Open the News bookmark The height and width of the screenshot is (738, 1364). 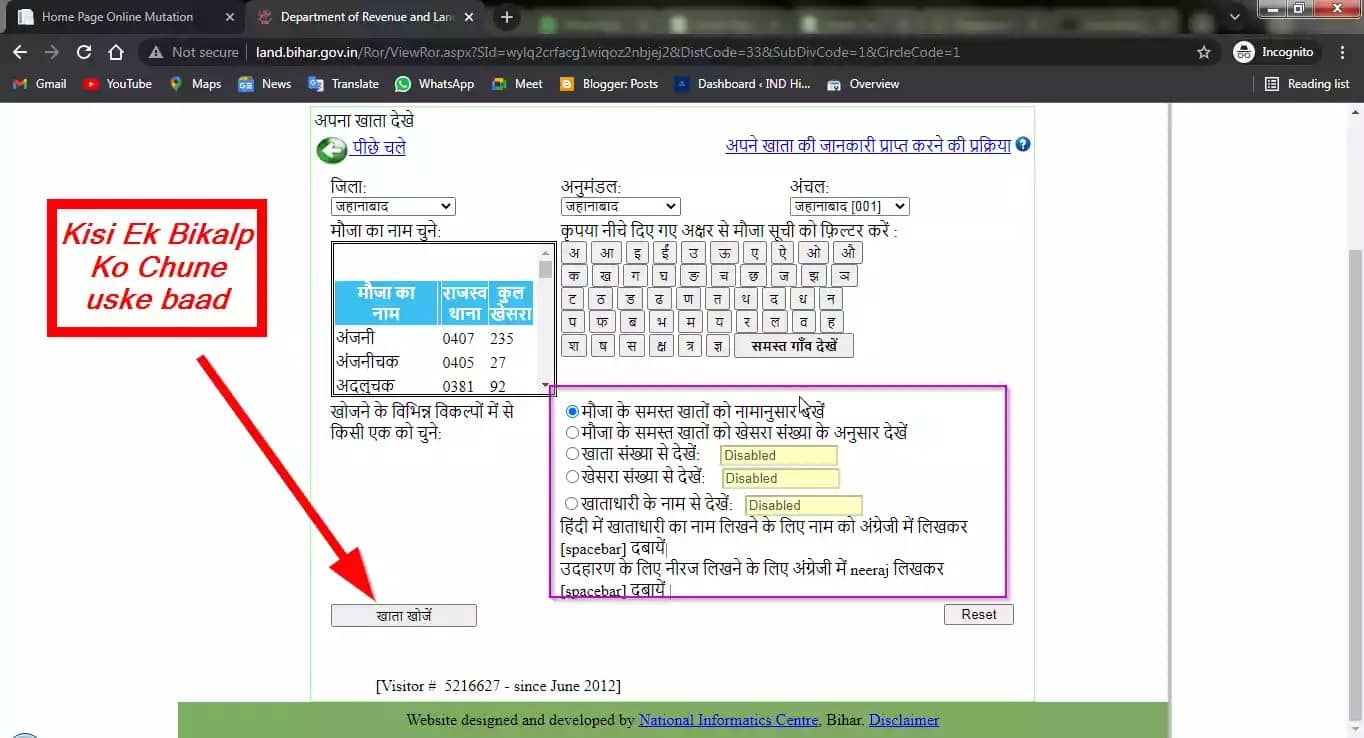[264, 84]
